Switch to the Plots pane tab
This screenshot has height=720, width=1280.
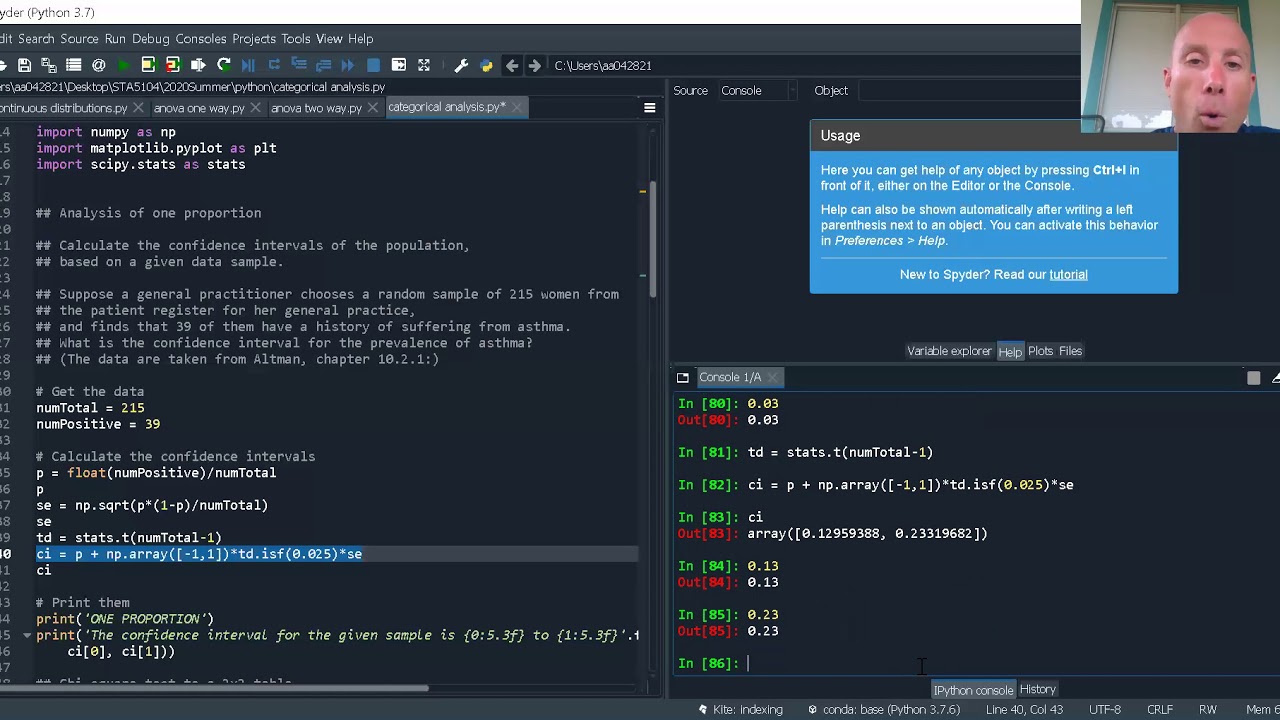[1041, 351]
